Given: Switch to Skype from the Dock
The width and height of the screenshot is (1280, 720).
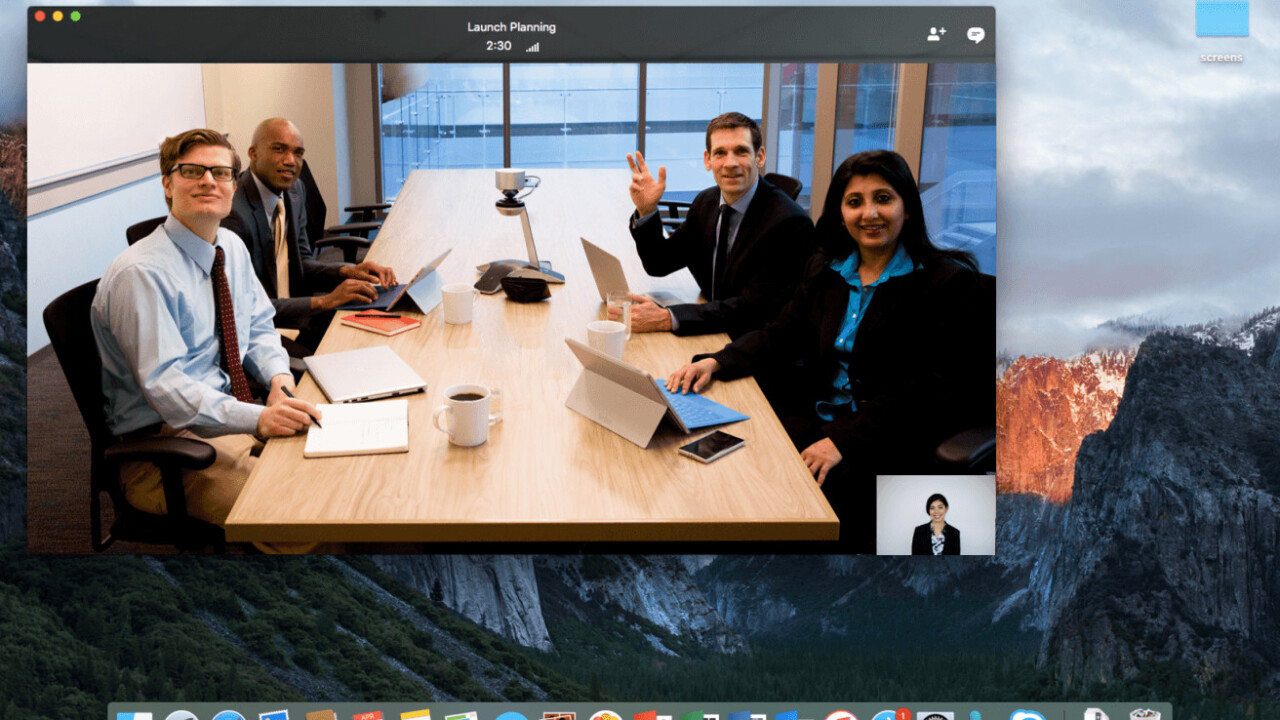Looking at the screenshot, I should pos(1027,715).
